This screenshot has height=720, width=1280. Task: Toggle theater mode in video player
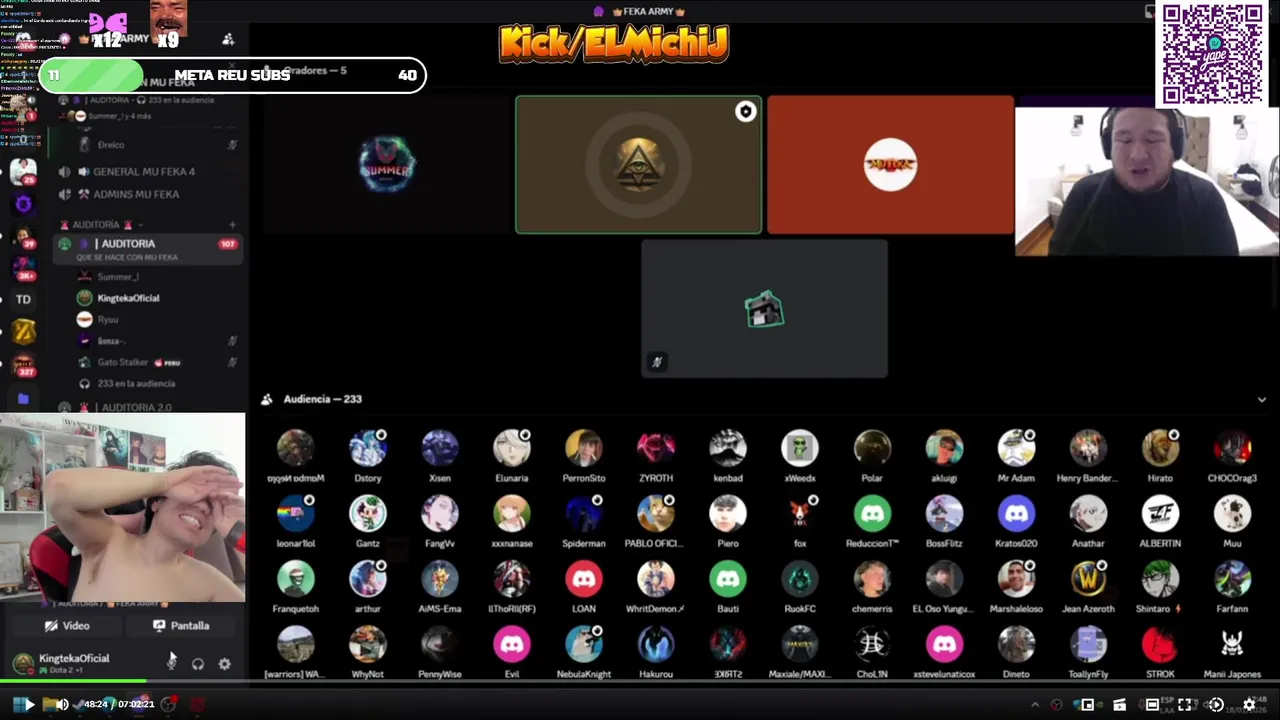(1152, 705)
